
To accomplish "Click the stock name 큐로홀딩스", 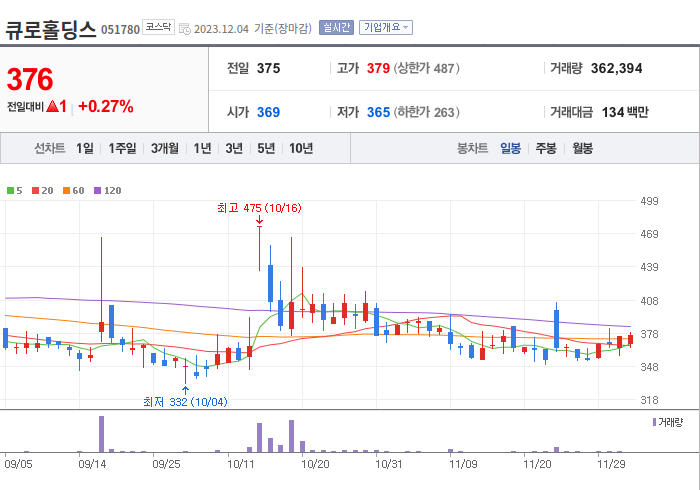I will [50, 30].
